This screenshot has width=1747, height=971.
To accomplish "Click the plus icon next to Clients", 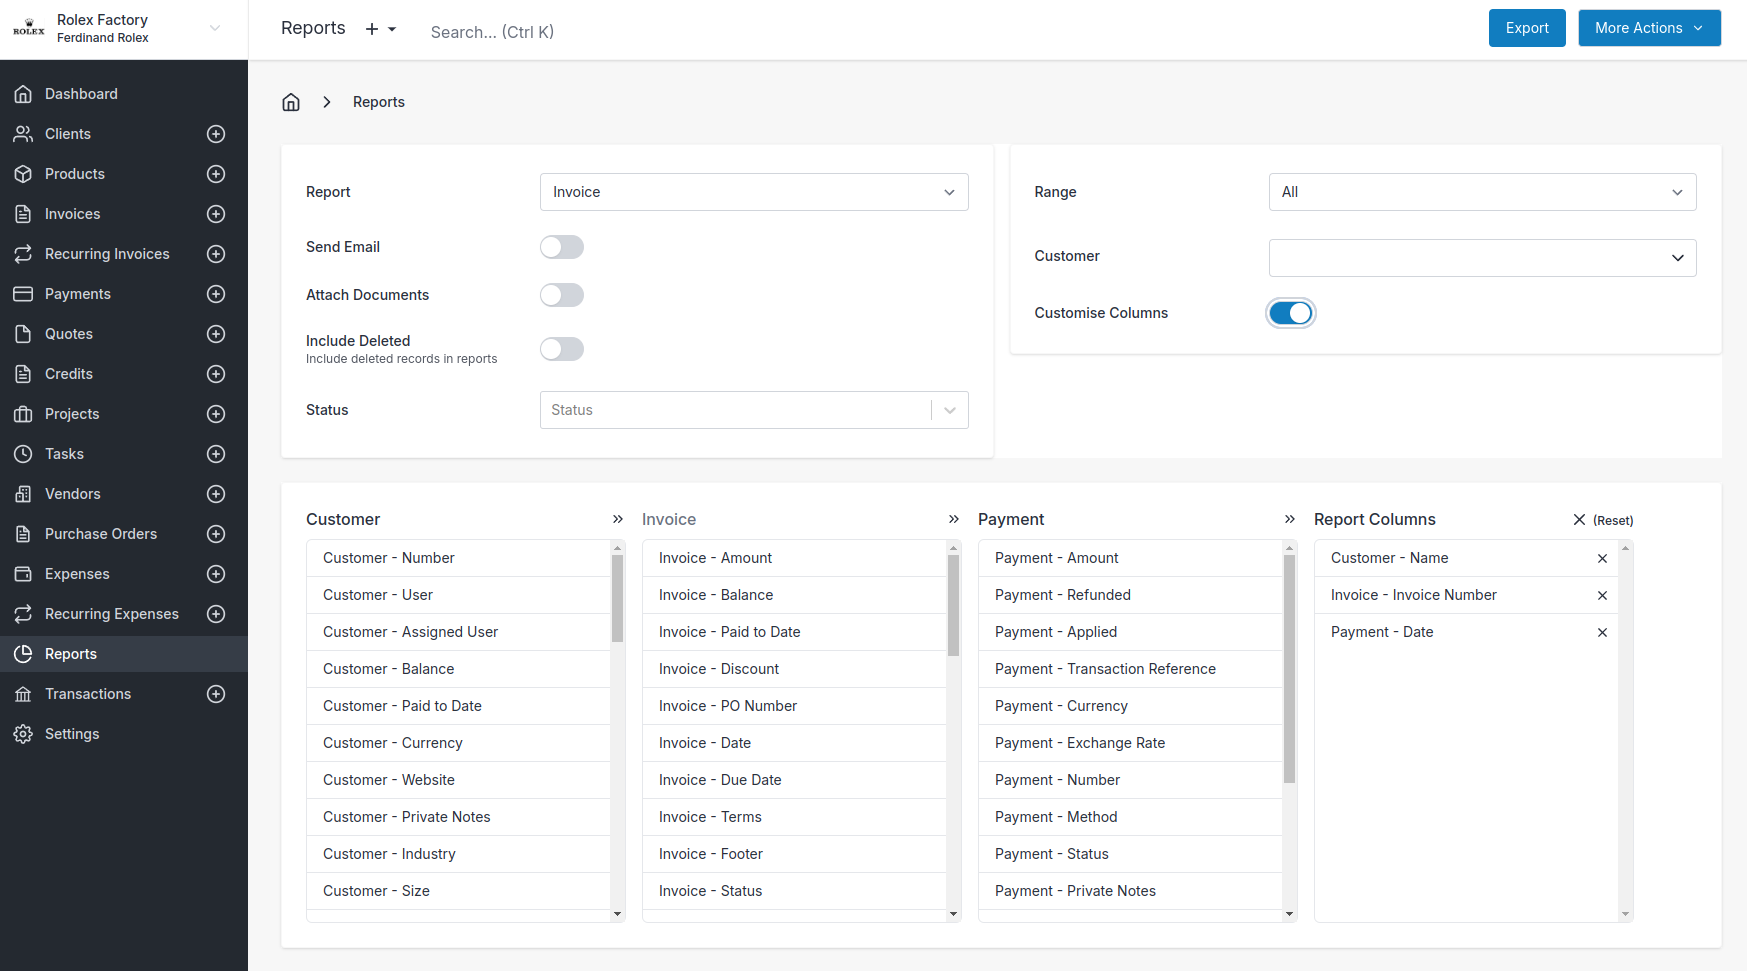I will [216, 134].
